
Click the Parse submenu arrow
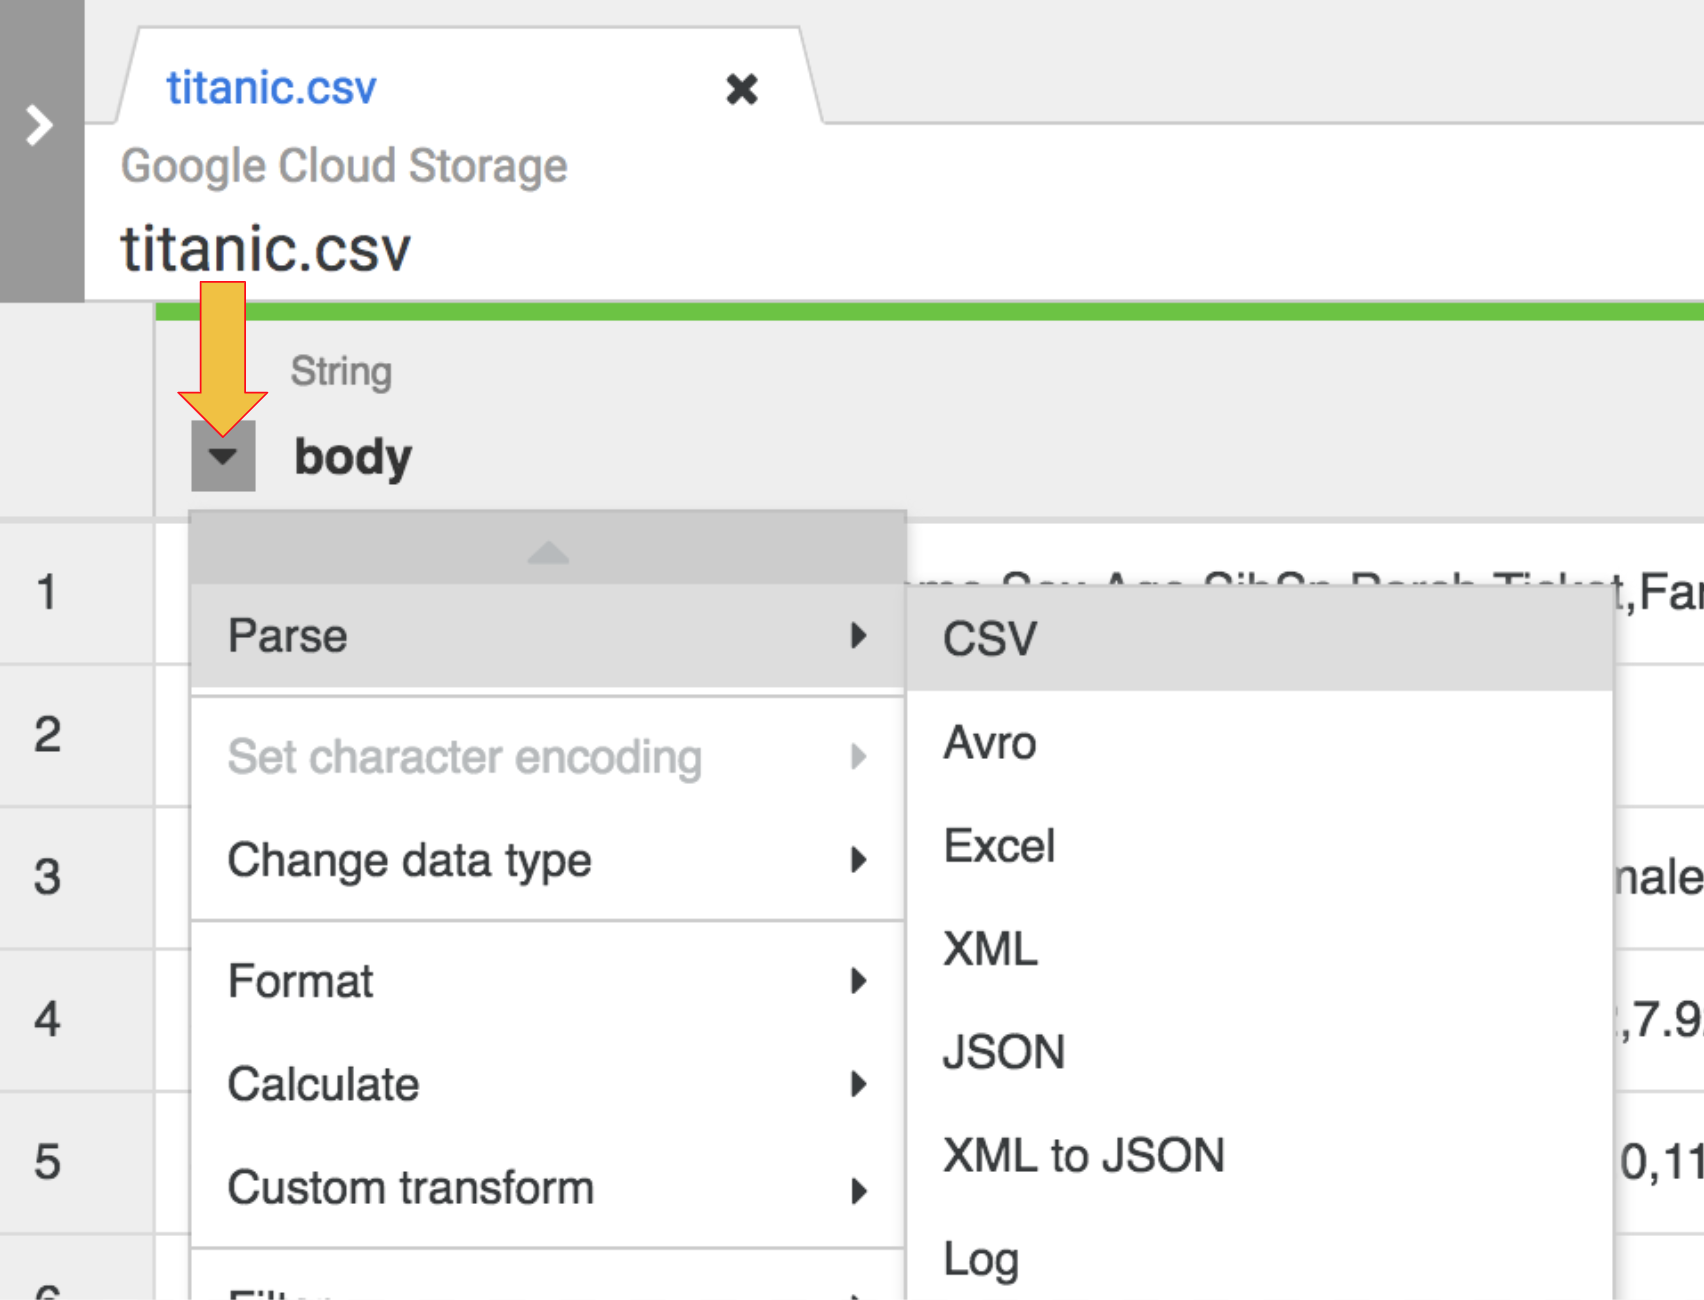860,636
